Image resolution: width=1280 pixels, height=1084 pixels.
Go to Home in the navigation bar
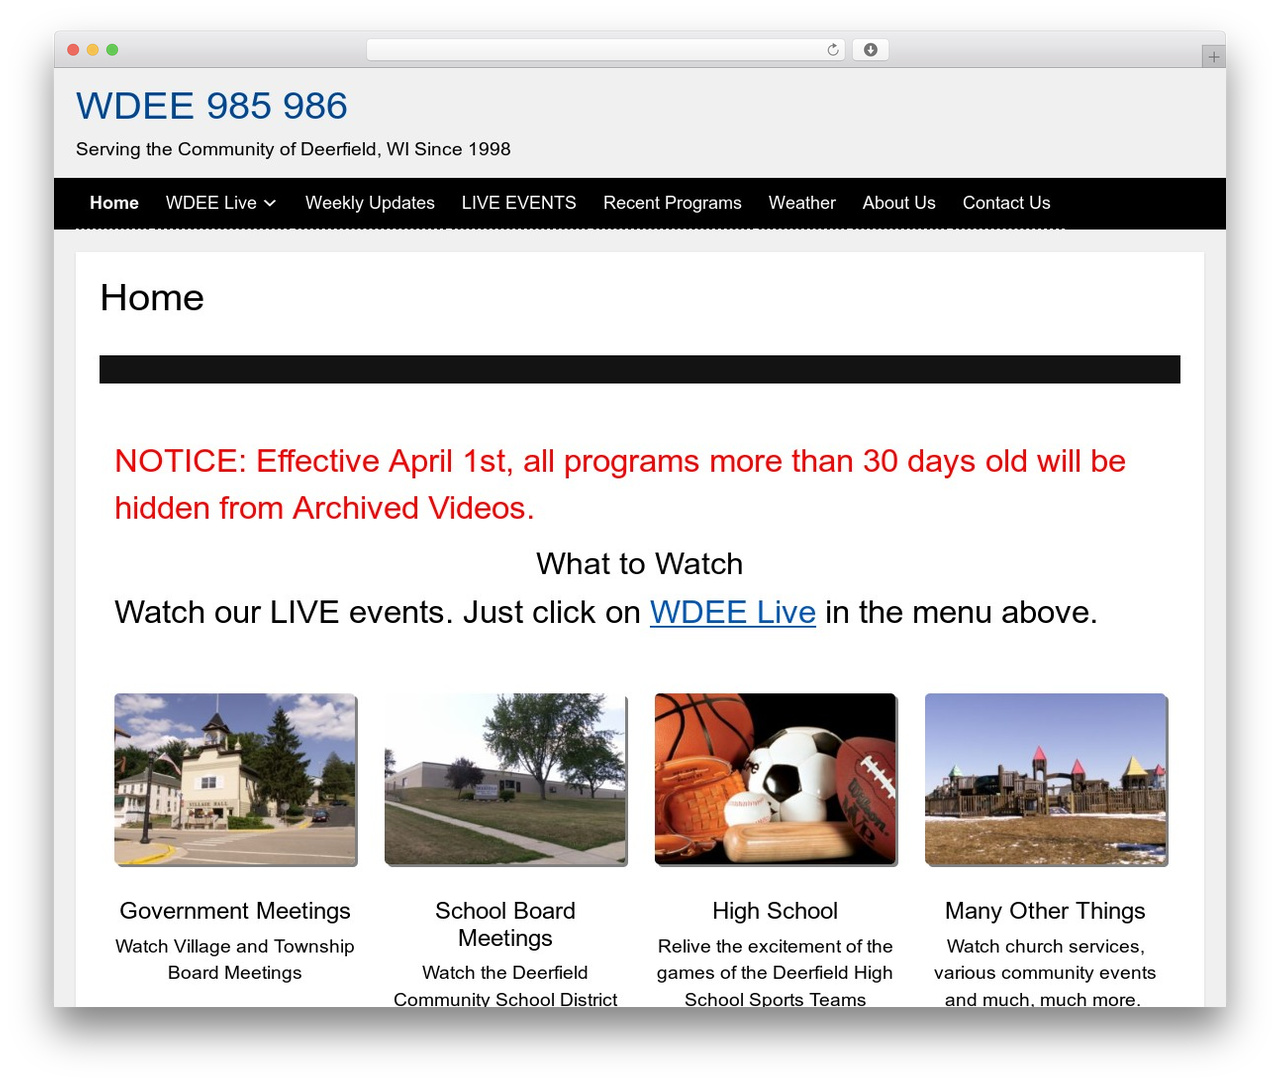[114, 203]
